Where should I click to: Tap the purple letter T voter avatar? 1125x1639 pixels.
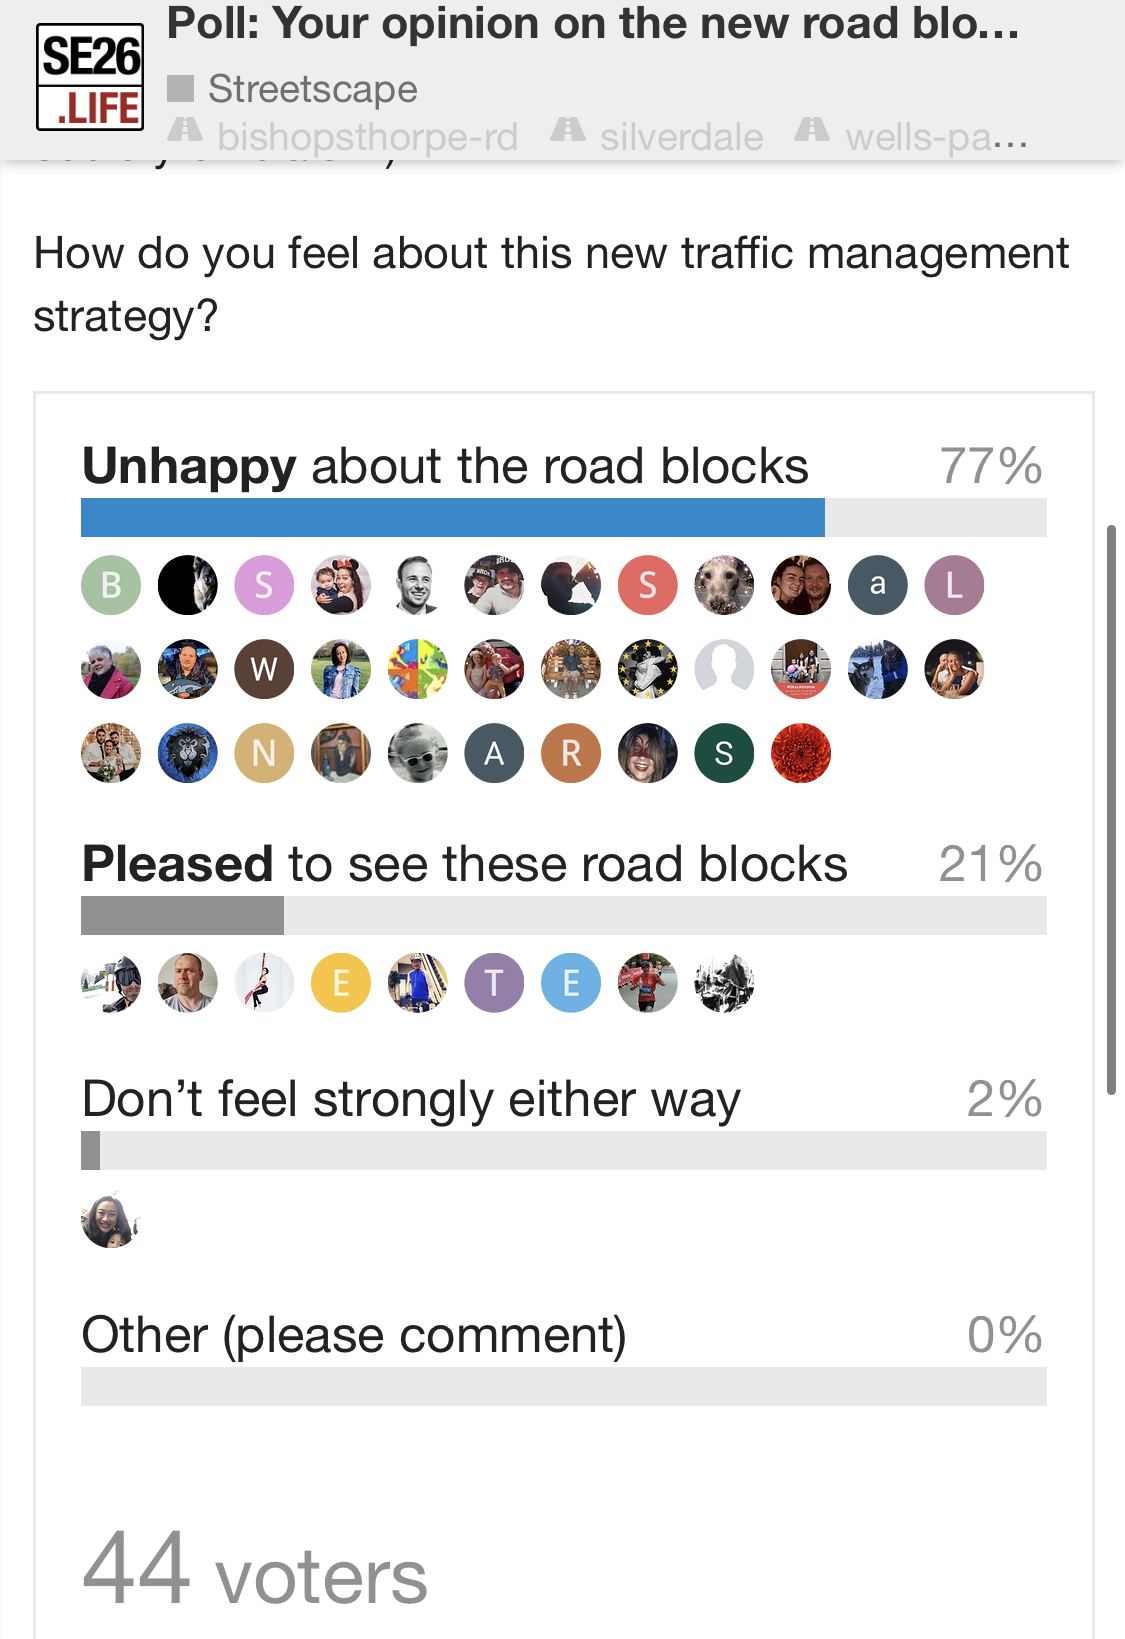click(494, 983)
